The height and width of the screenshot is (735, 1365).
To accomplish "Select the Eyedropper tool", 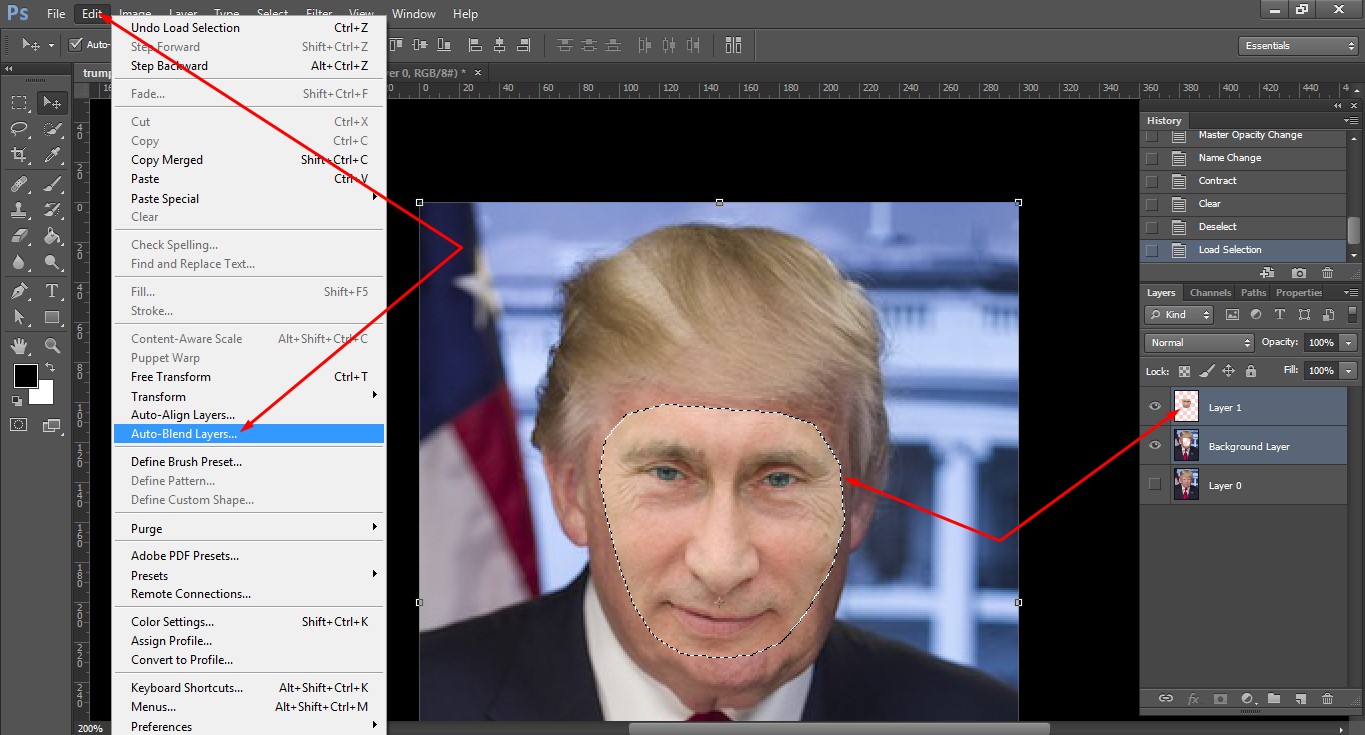I will 52,155.
